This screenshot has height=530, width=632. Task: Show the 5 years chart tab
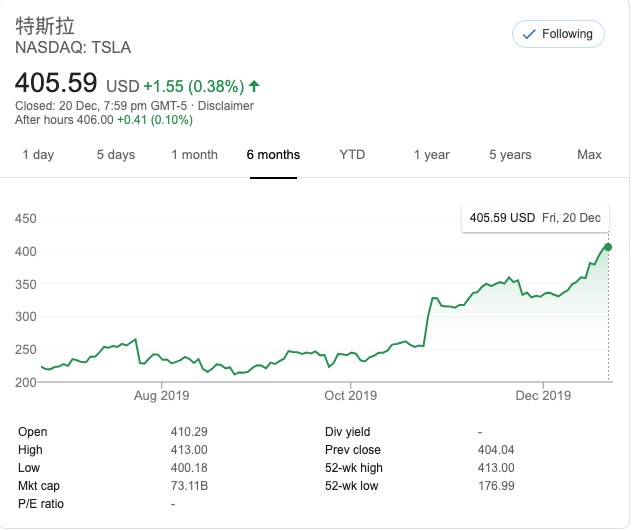click(510, 155)
